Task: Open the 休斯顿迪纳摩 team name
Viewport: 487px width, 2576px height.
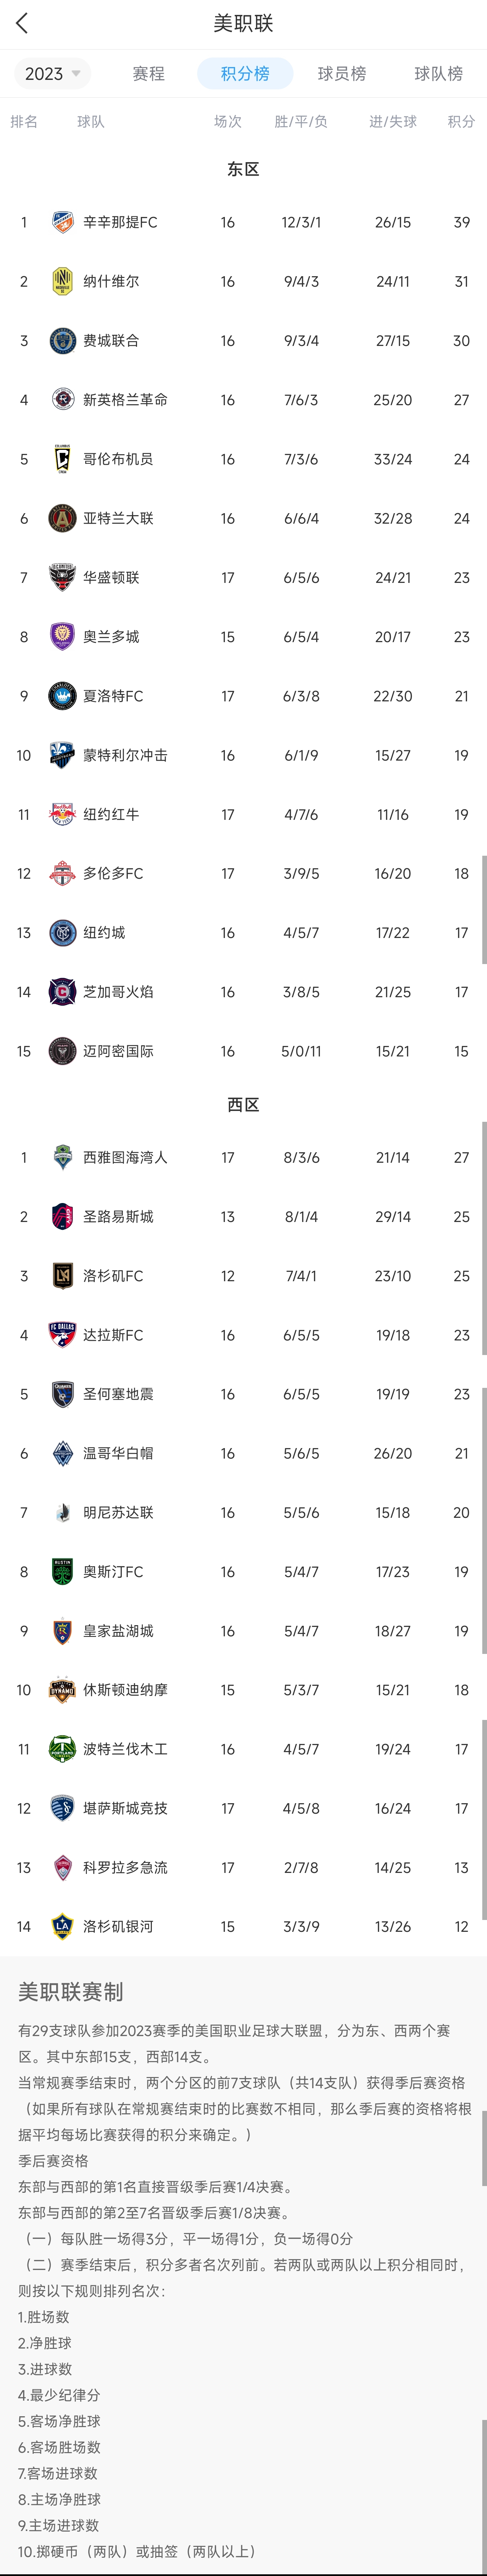Action: click(x=125, y=1690)
